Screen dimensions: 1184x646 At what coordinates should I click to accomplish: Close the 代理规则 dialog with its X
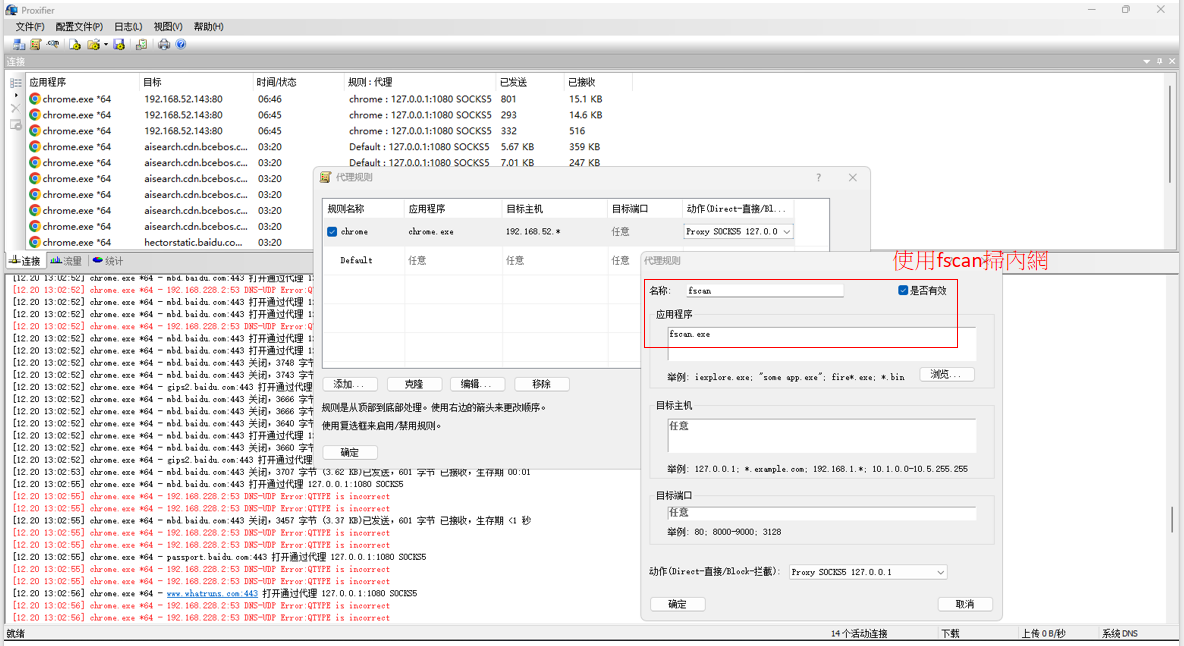[x=853, y=177]
